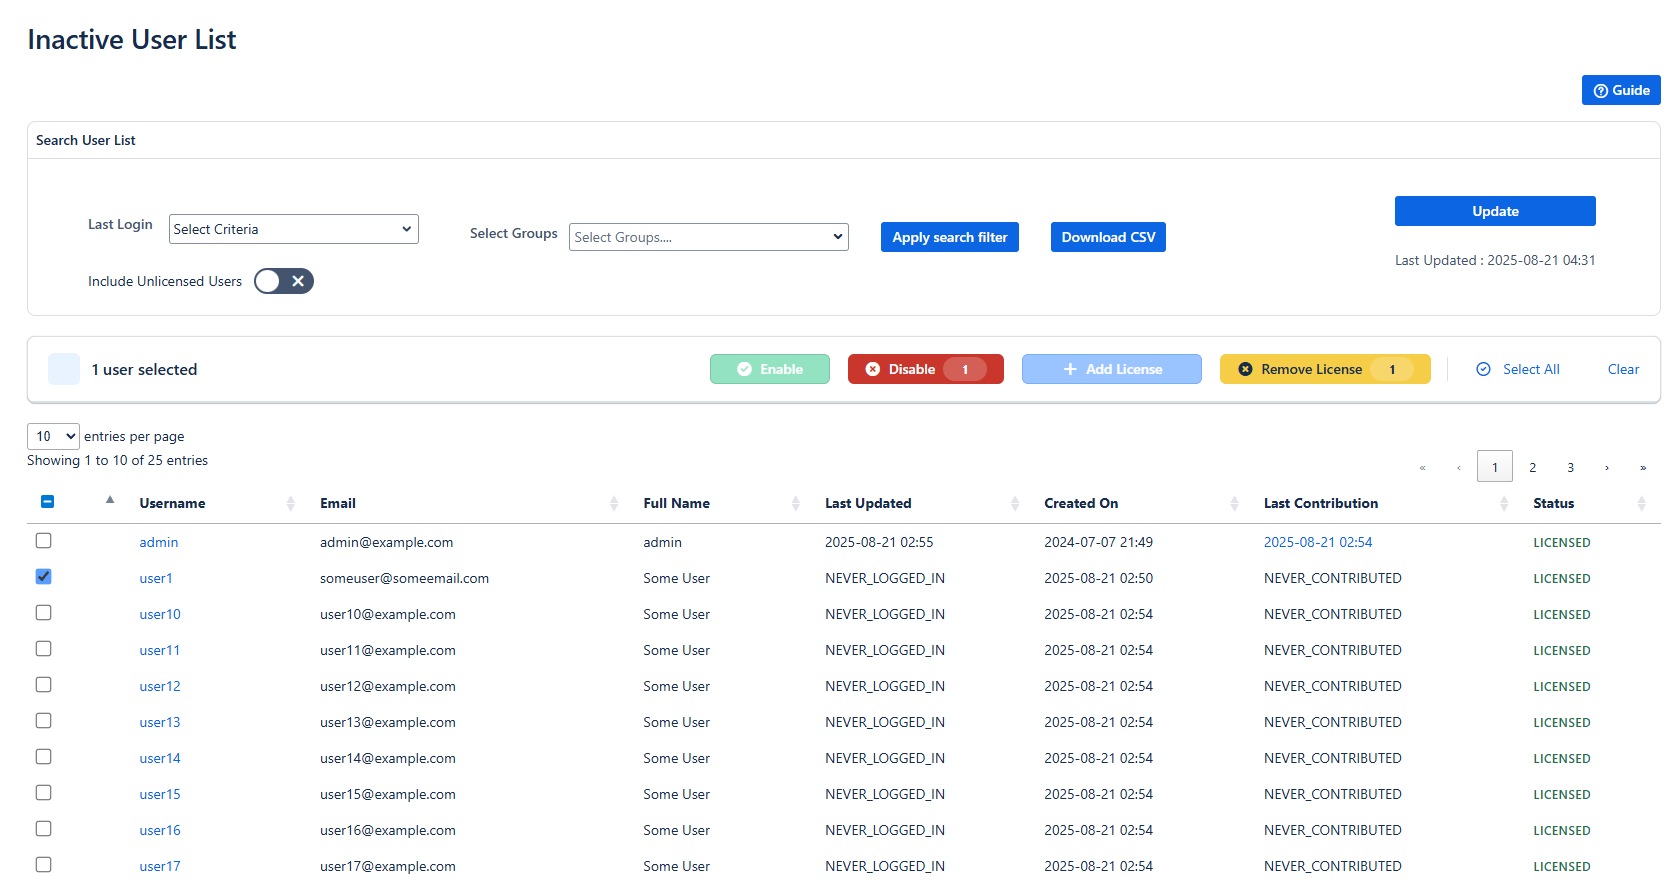Toggle Include Unlicensed Users switch

click(284, 281)
